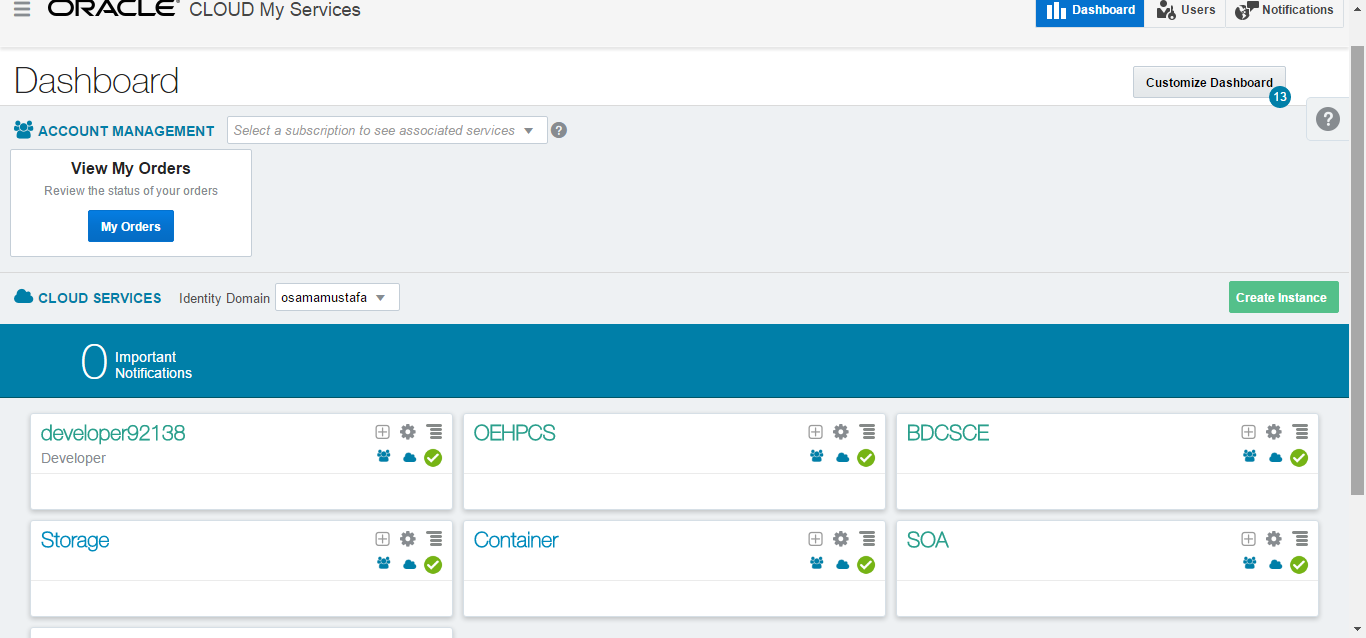Image resolution: width=1366 pixels, height=638 pixels.
Task: Open the help question mark near subscription selector
Action: pos(559,130)
